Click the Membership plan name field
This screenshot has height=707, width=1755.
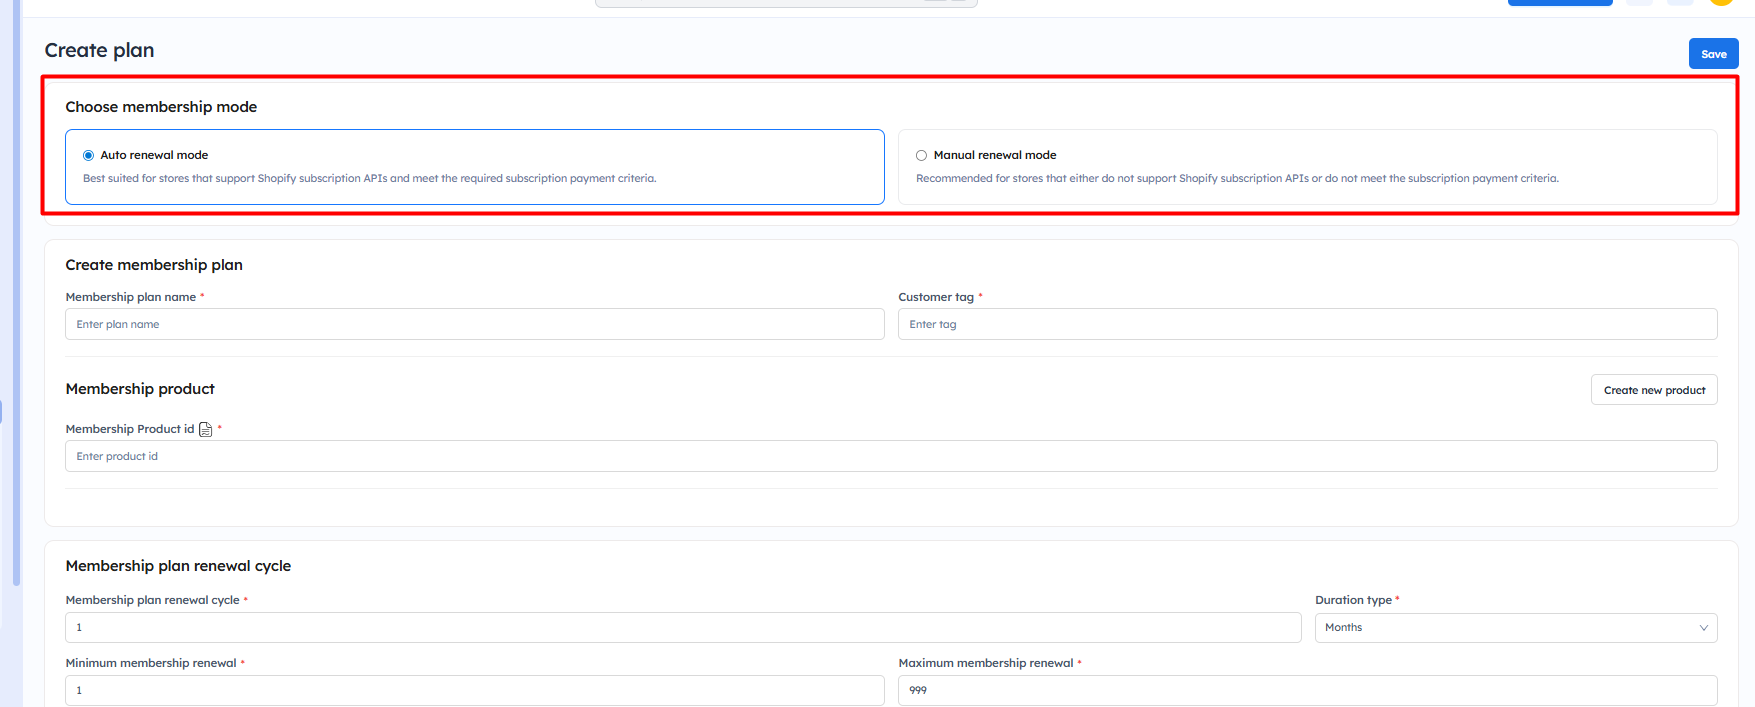pos(474,324)
